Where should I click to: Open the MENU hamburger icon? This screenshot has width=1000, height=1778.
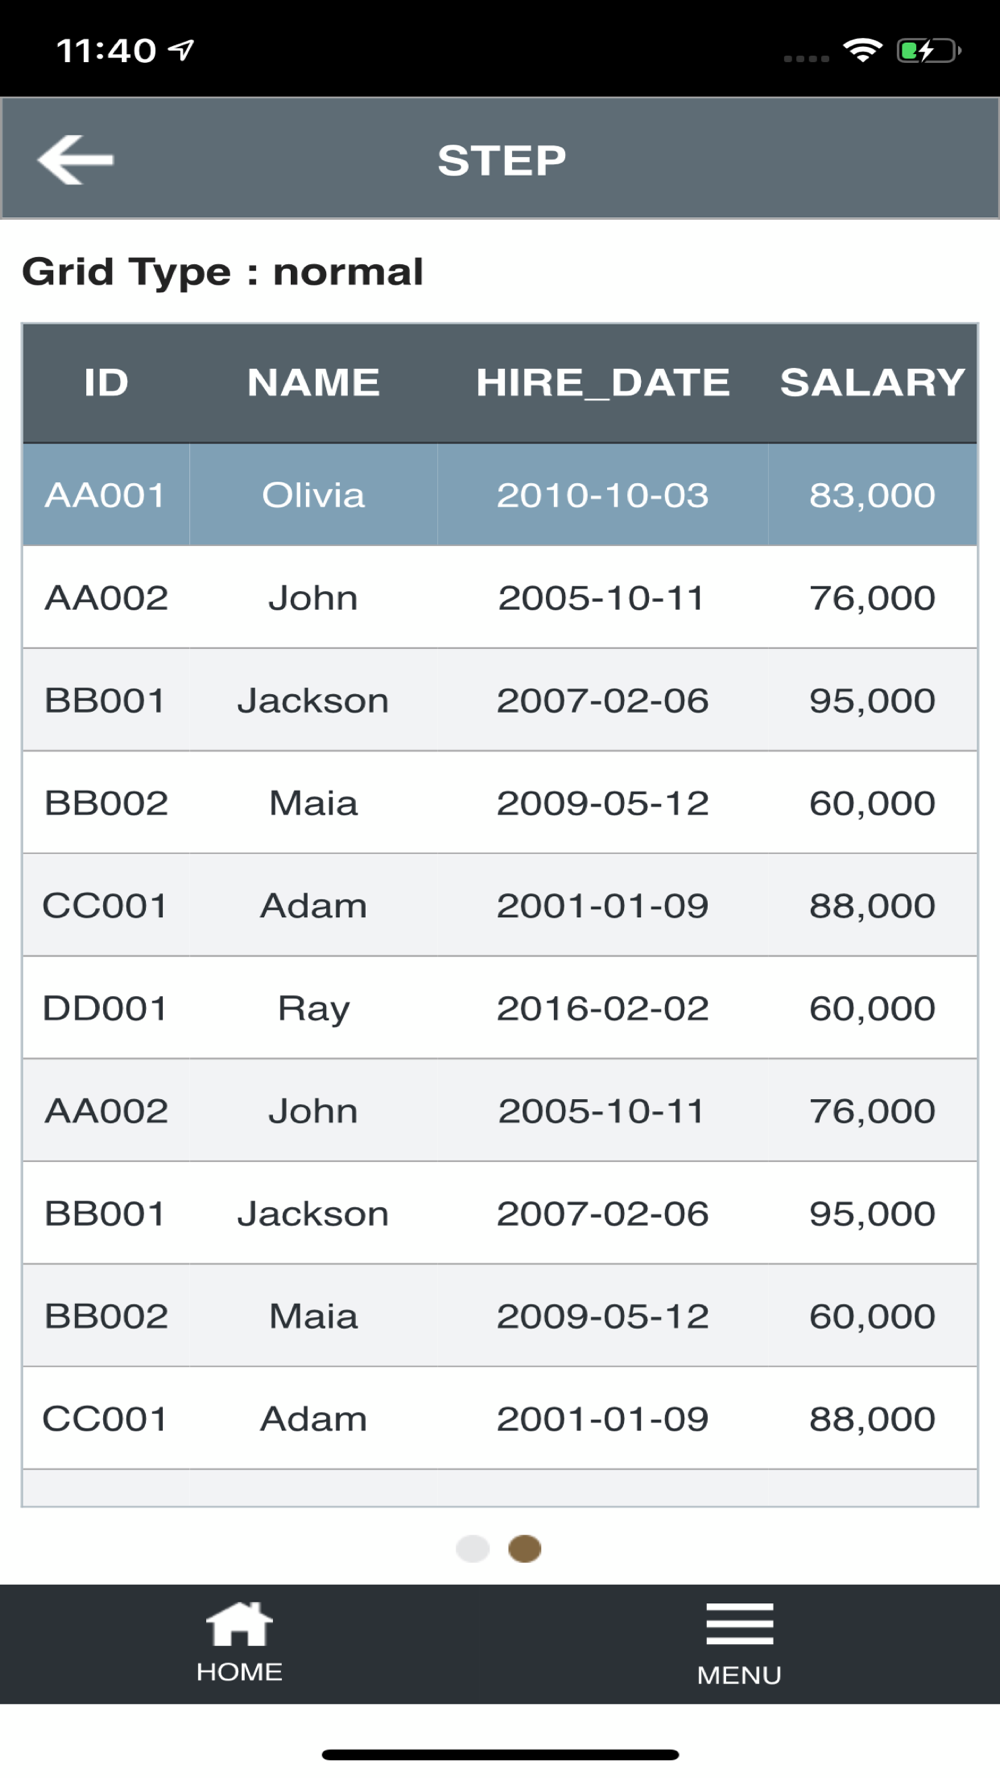(x=739, y=1624)
